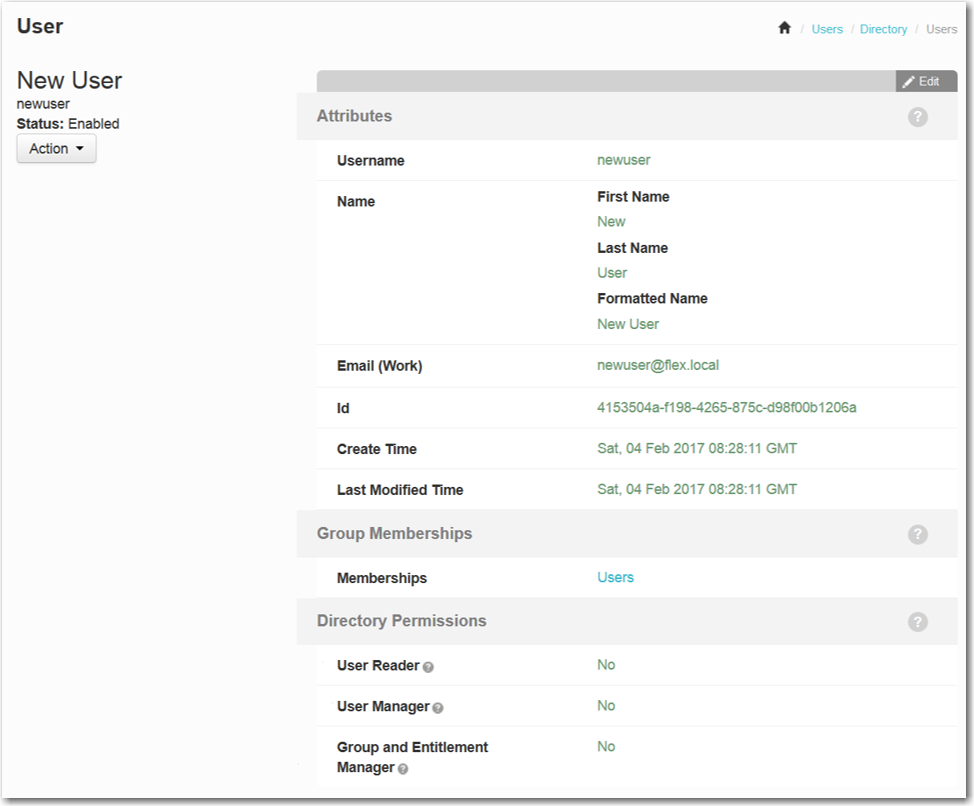Click the help icon beside User Manager
The image size is (974, 806).
[x=438, y=708]
